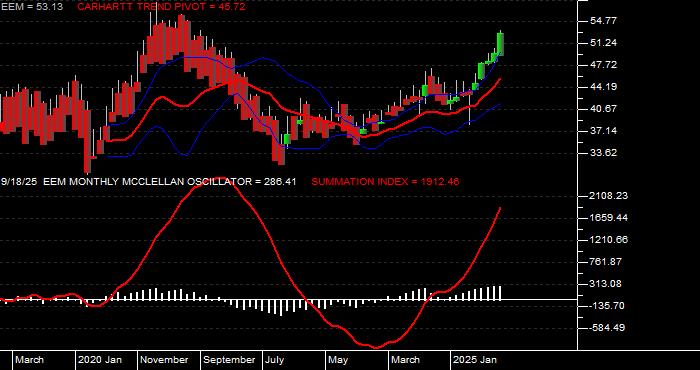The image size is (700, 370).
Task: Click the November time axis label
Action: [165, 360]
